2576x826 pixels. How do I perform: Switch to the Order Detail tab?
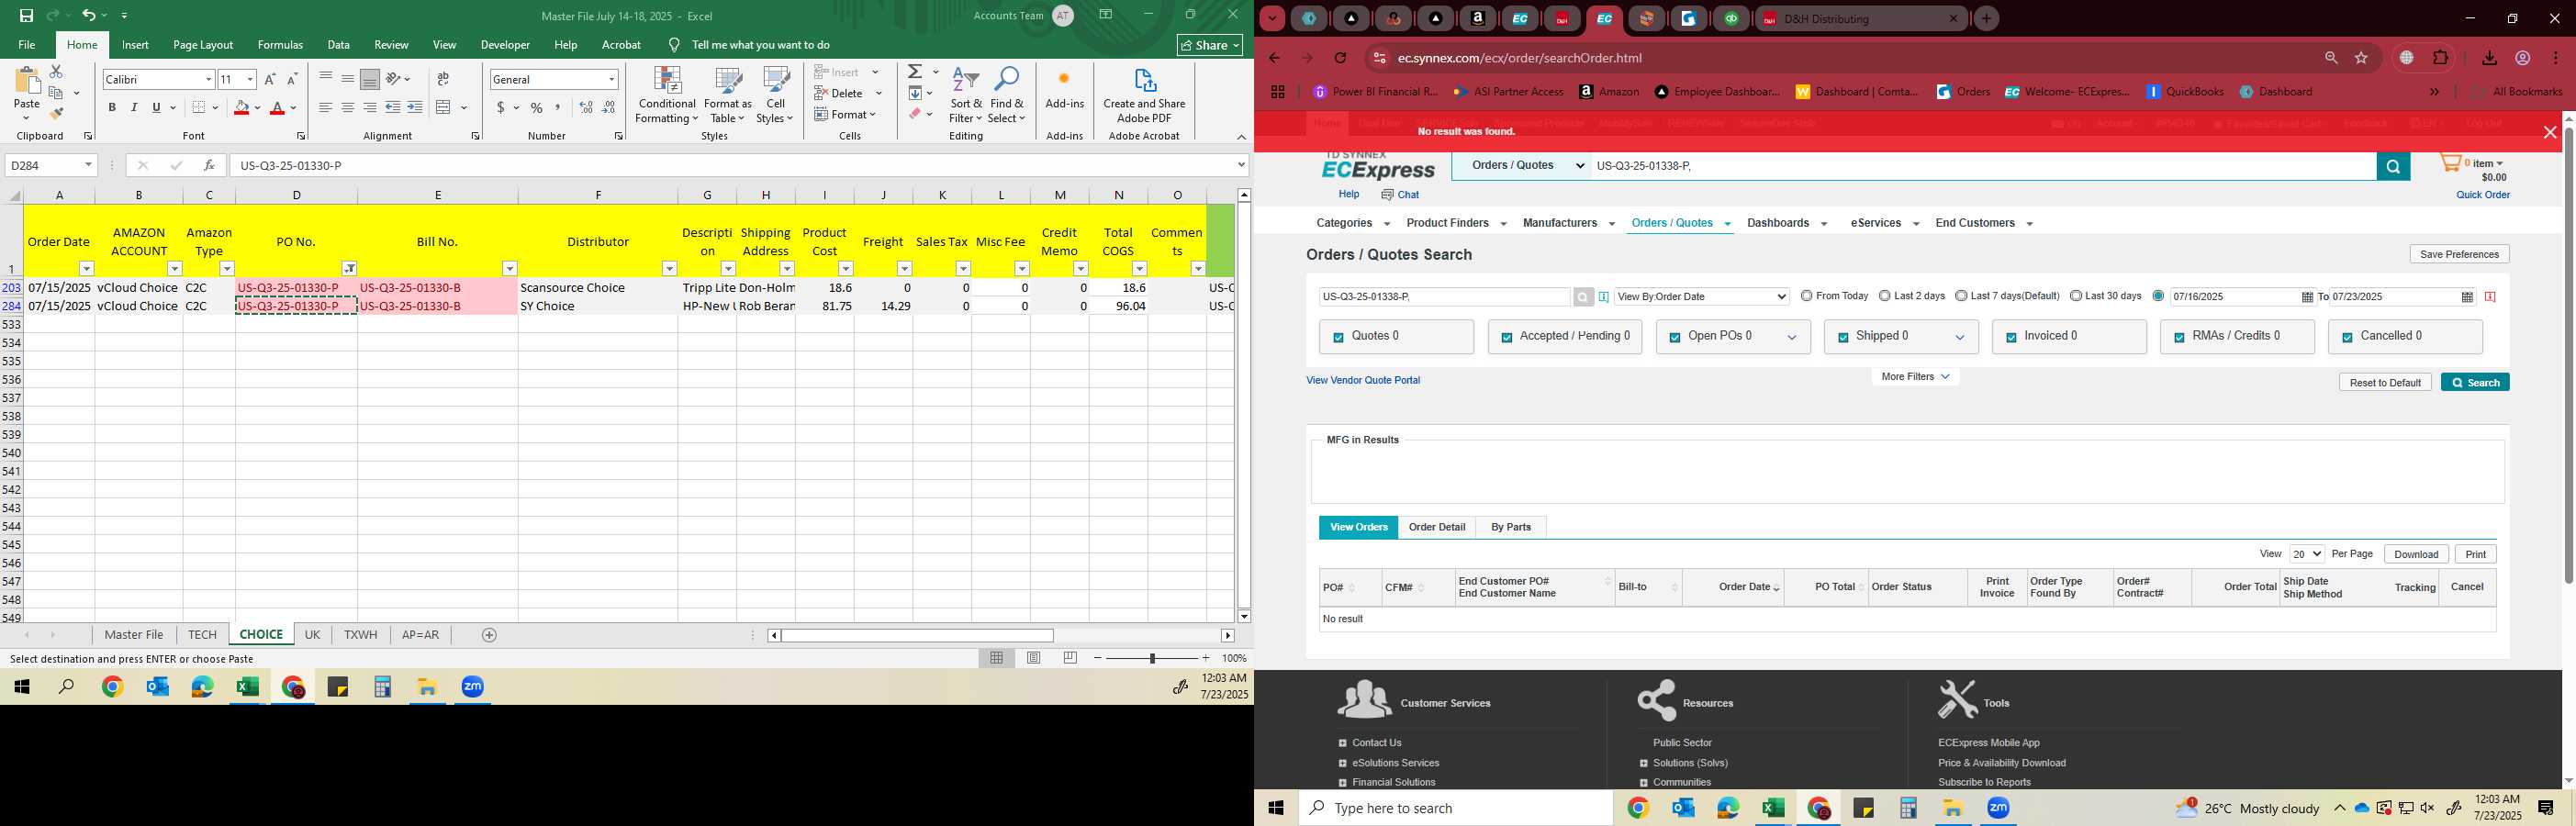(1437, 527)
